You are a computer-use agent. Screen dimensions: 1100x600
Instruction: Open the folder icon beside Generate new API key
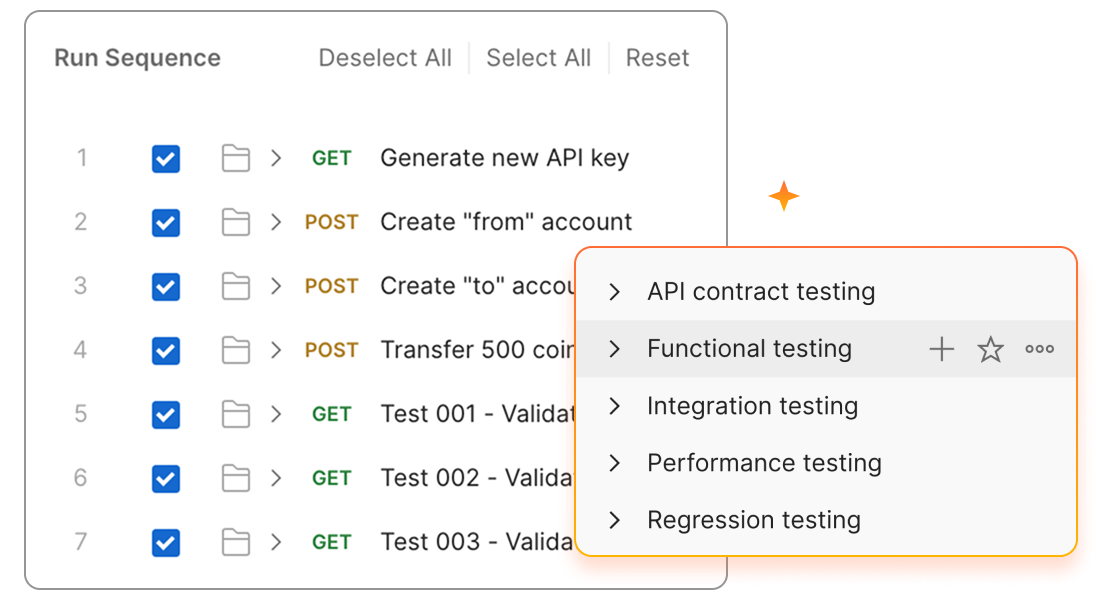coord(235,157)
